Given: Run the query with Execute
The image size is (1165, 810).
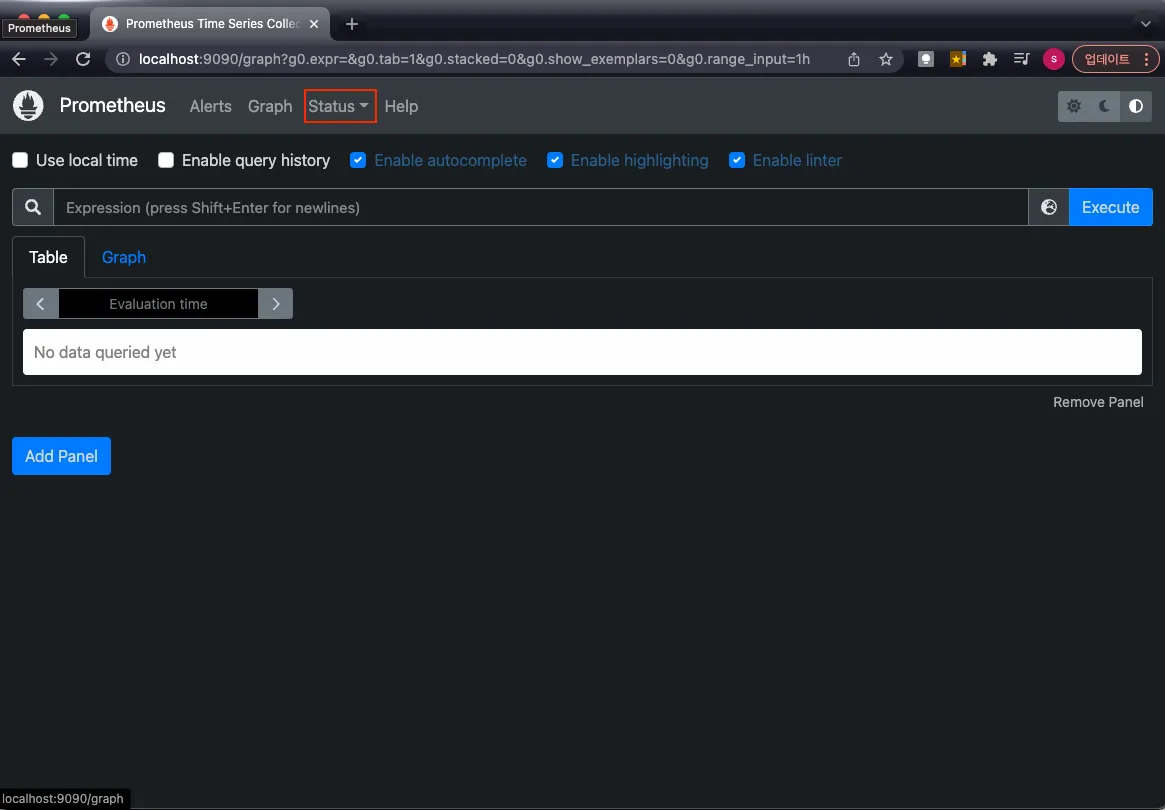Looking at the screenshot, I should tap(1110, 207).
